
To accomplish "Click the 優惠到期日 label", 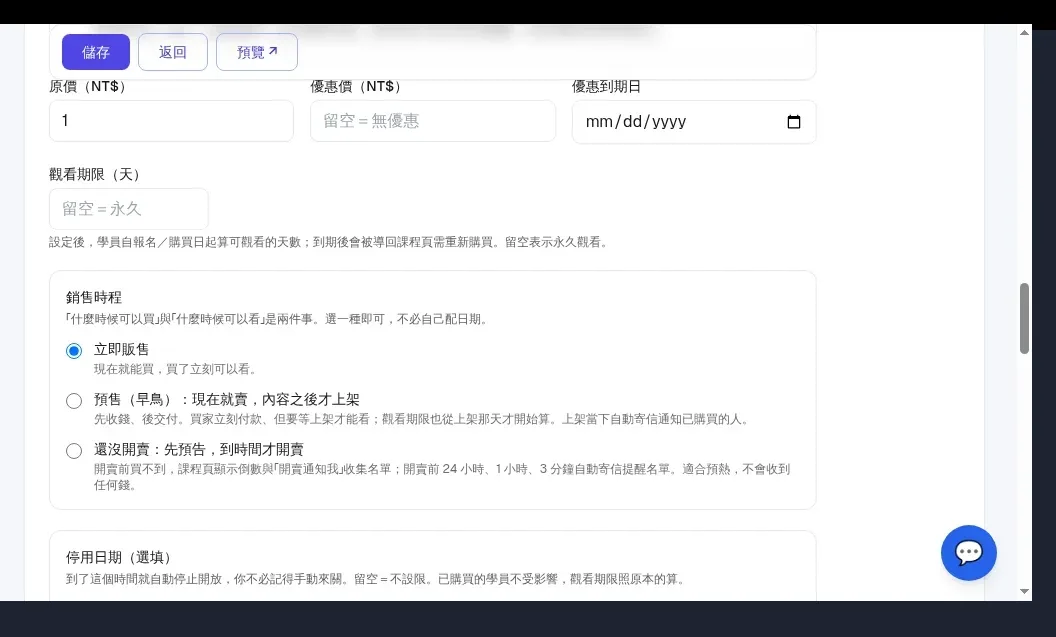I will [606, 86].
